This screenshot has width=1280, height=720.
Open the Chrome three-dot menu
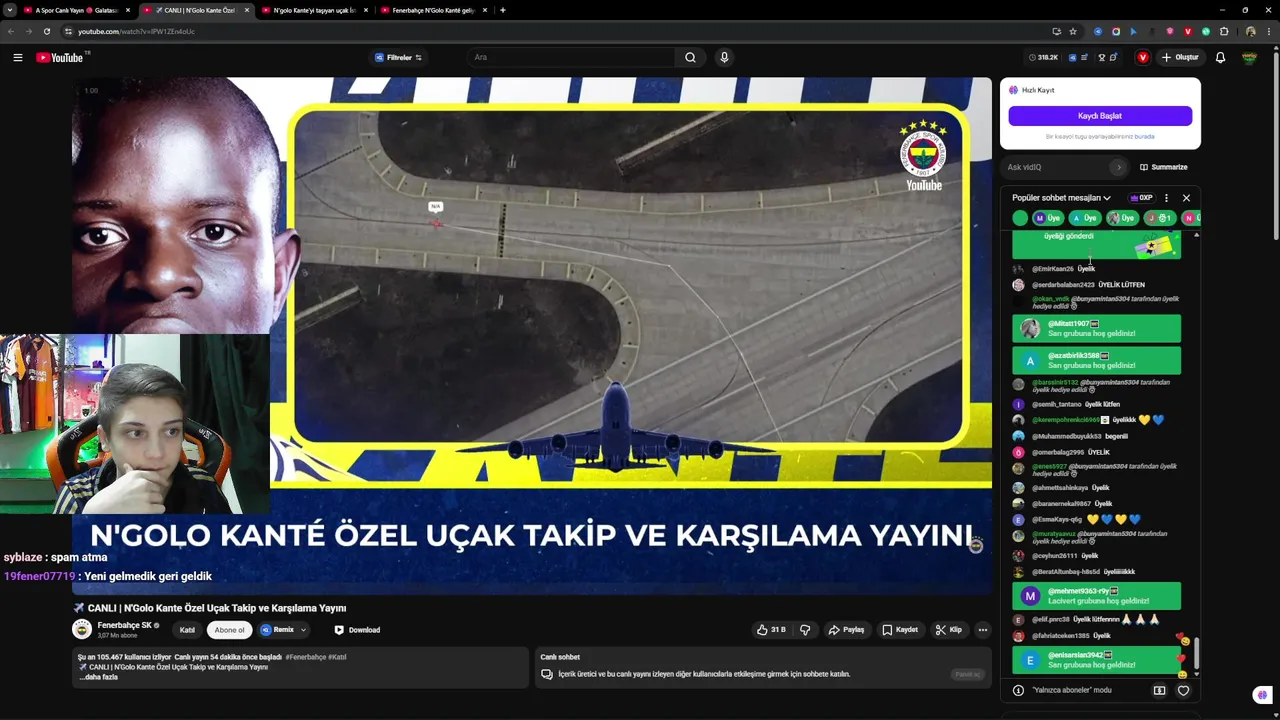1267,31
